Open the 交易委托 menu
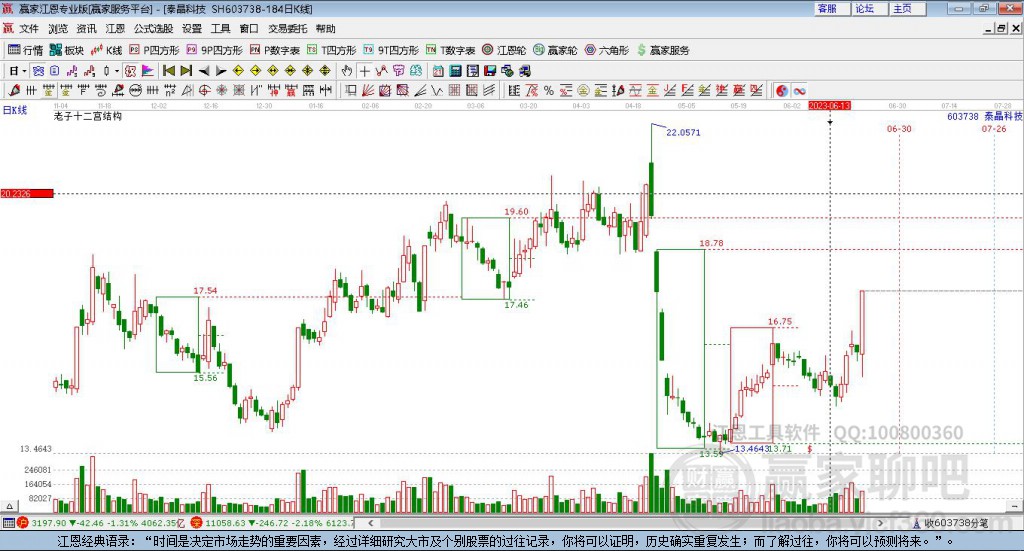The height and width of the screenshot is (551, 1024). (287, 29)
